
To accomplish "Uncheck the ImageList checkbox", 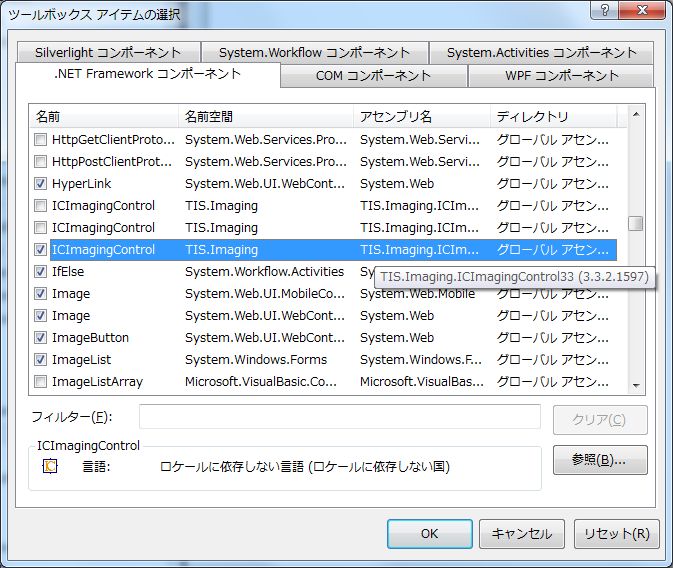I will (x=40, y=359).
